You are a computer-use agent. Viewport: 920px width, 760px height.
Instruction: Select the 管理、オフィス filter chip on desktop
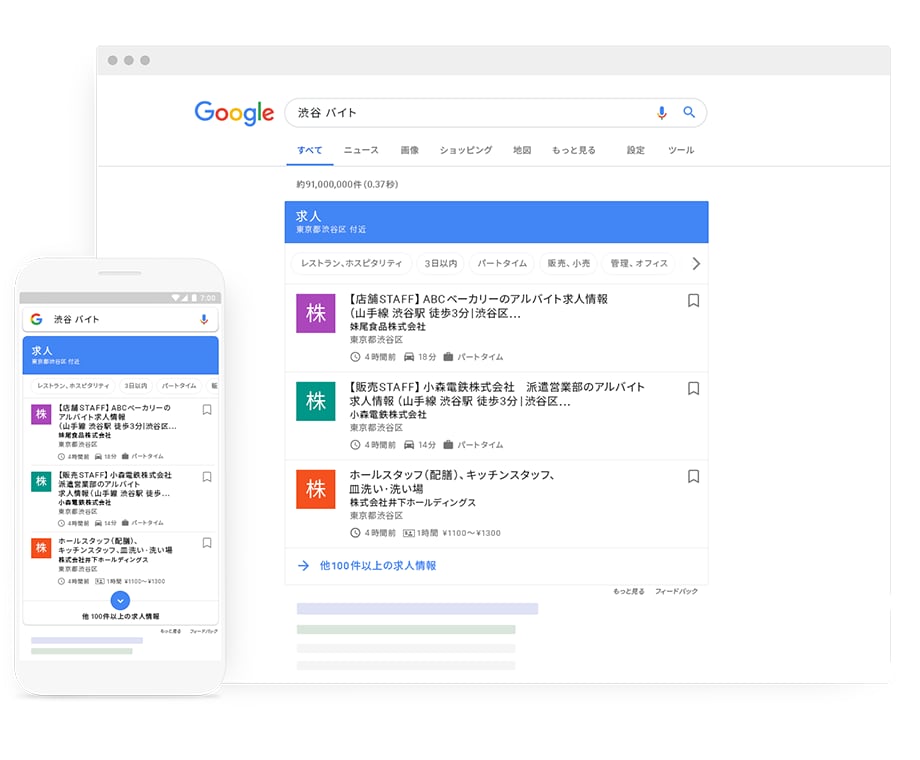pos(639,264)
